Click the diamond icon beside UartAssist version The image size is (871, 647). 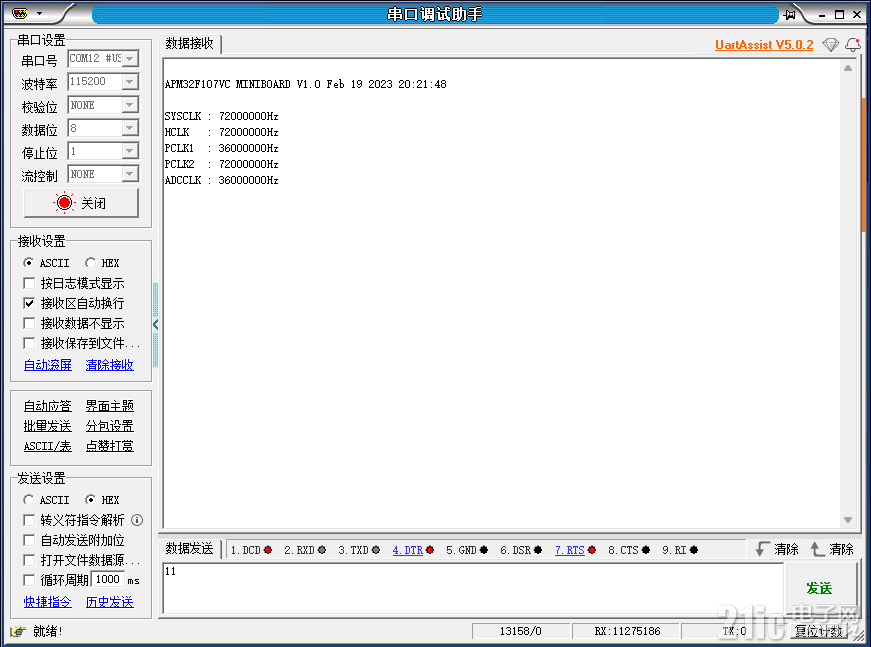tap(830, 45)
